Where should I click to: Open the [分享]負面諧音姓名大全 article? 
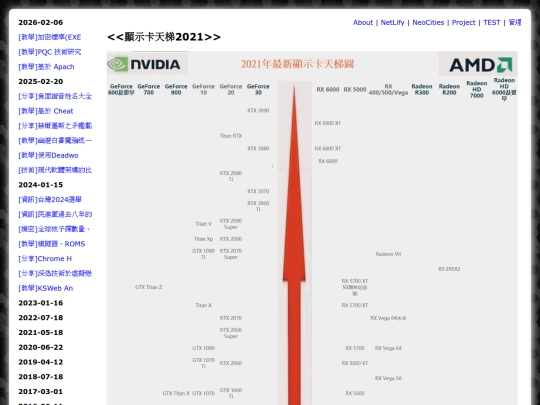(55, 96)
